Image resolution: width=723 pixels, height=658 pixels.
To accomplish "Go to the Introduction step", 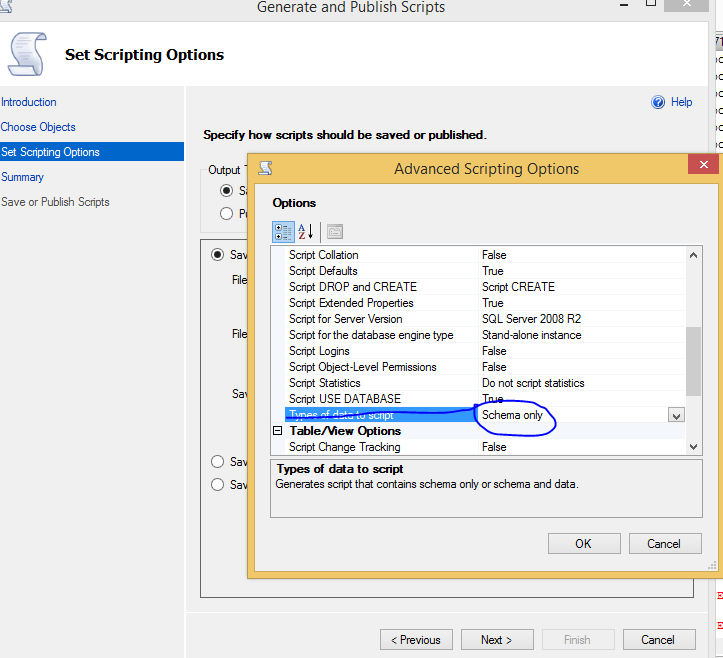I will 29,102.
